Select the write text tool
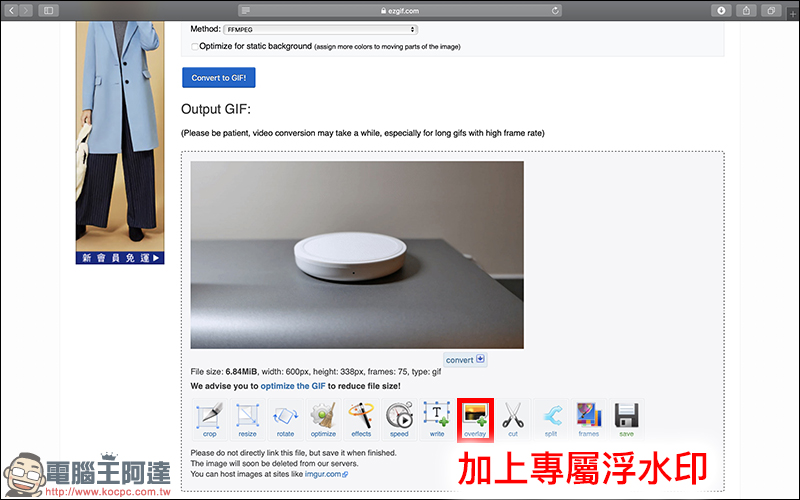Image resolution: width=800 pixels, height=500 pixels. tap(437, 419)
